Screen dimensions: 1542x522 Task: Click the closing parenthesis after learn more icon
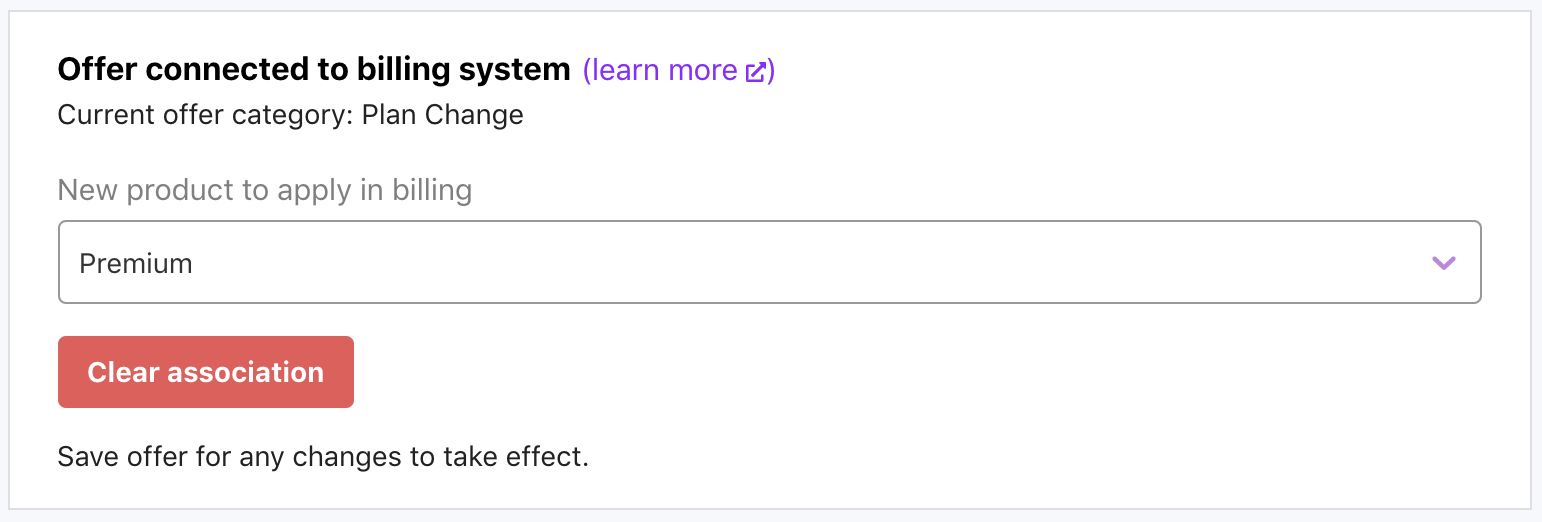pyautogui.click(x=771, y=71)
